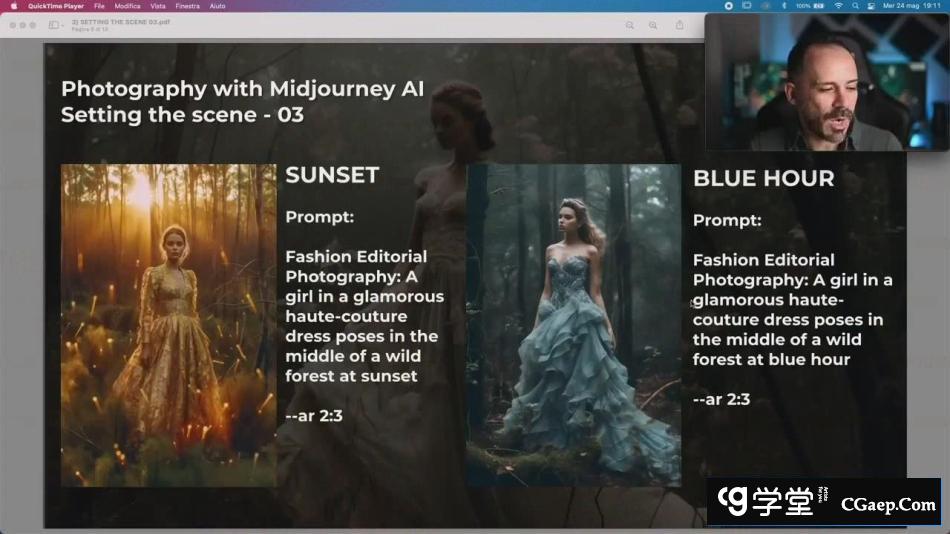
Task: Open the Share icon in toolbar
Action: click(680, 25)
